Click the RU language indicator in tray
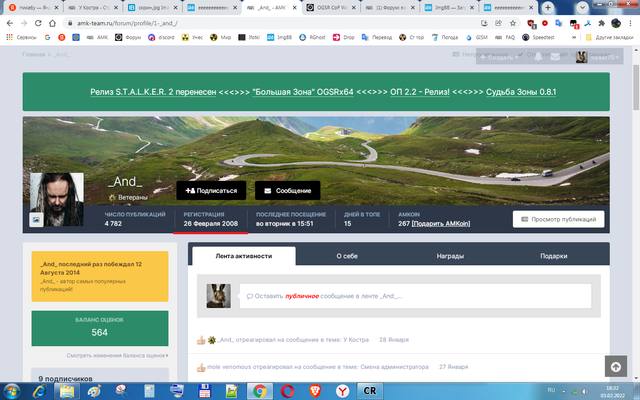 coord(551,391)
